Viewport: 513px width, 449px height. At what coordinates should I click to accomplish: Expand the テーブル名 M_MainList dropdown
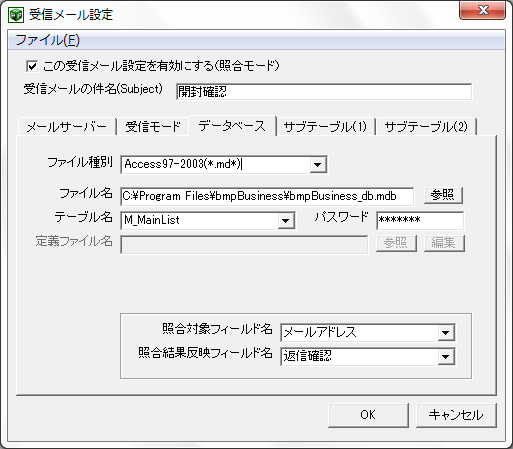(x=286, y=221)
